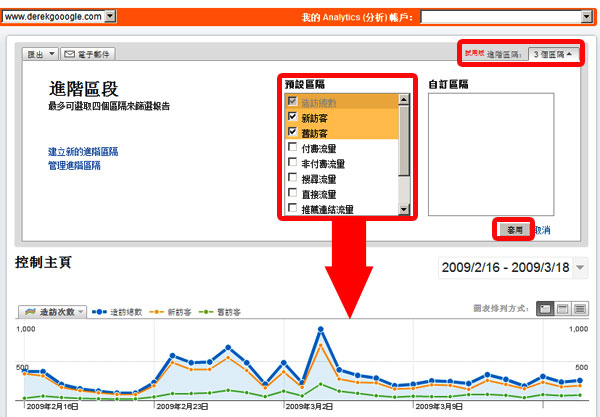600x417 pixels.
Task: Check the 推薦連結流量 checkbox
Action: point(292,208)
